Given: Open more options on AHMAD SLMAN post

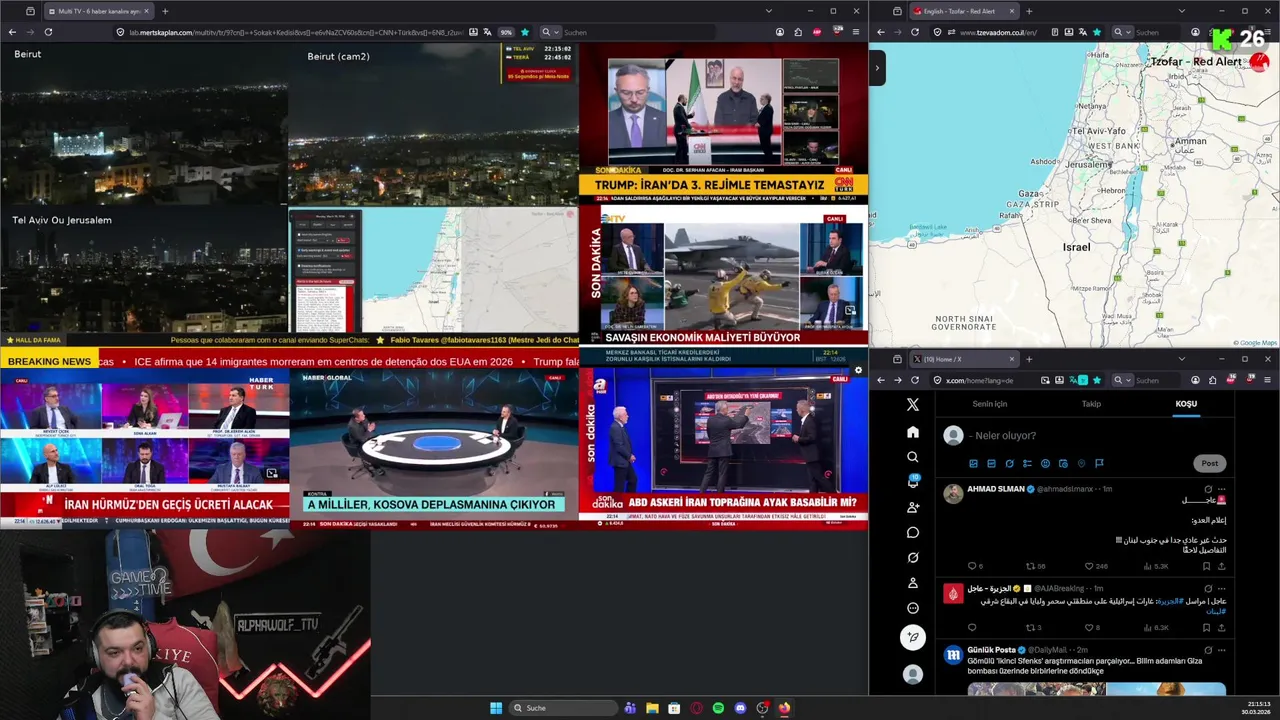Looking at the screenshot, I should pos(1221,489).
